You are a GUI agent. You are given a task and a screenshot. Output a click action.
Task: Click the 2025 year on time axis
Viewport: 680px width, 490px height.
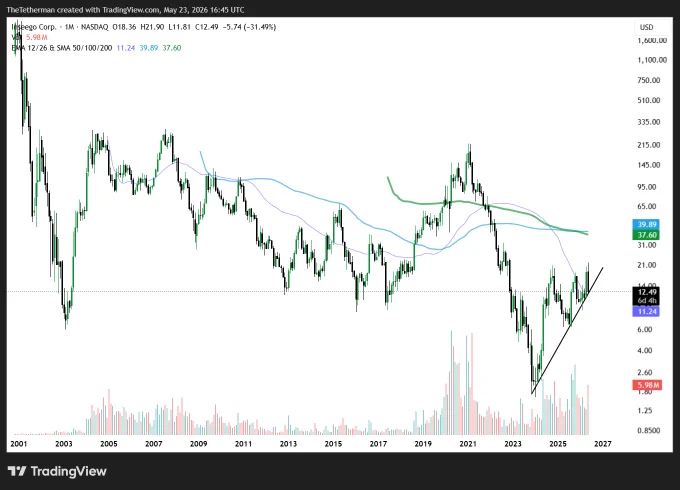point(558,444)
